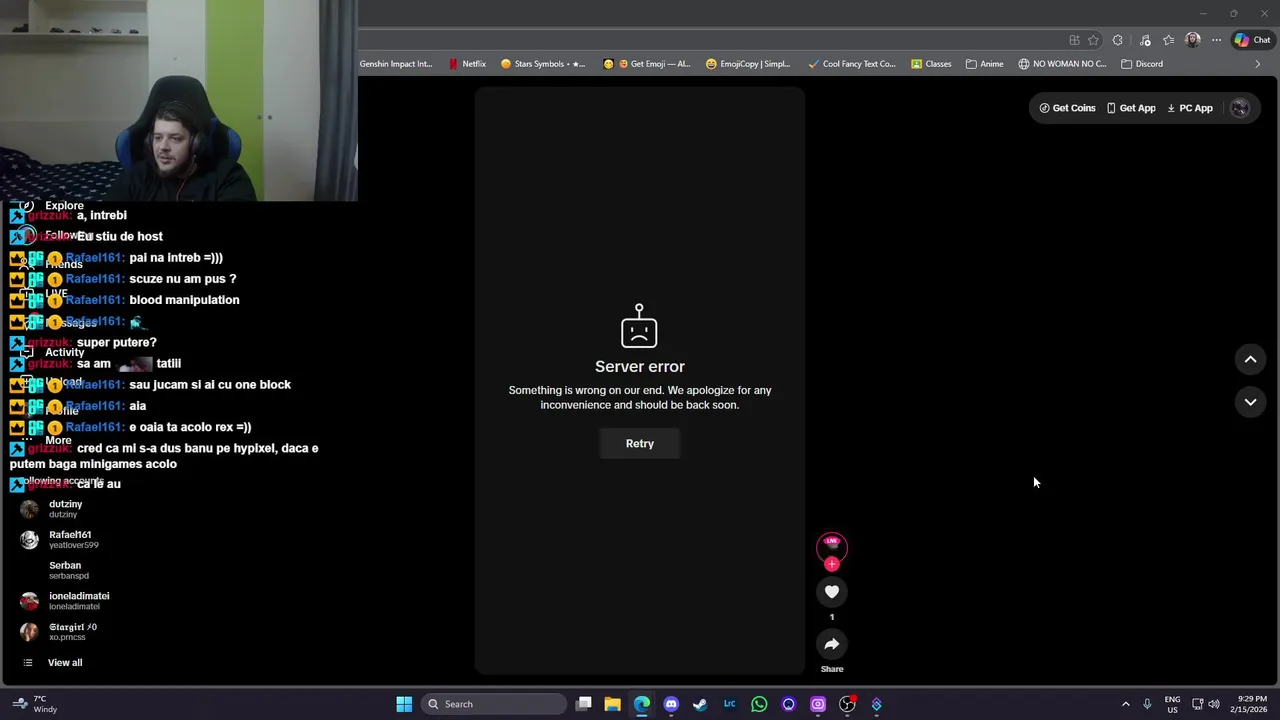Viewport: 1280px width, 720px height.
Task: Open NO WOMAN NO C... bookmark
Action: point(1062,64)
